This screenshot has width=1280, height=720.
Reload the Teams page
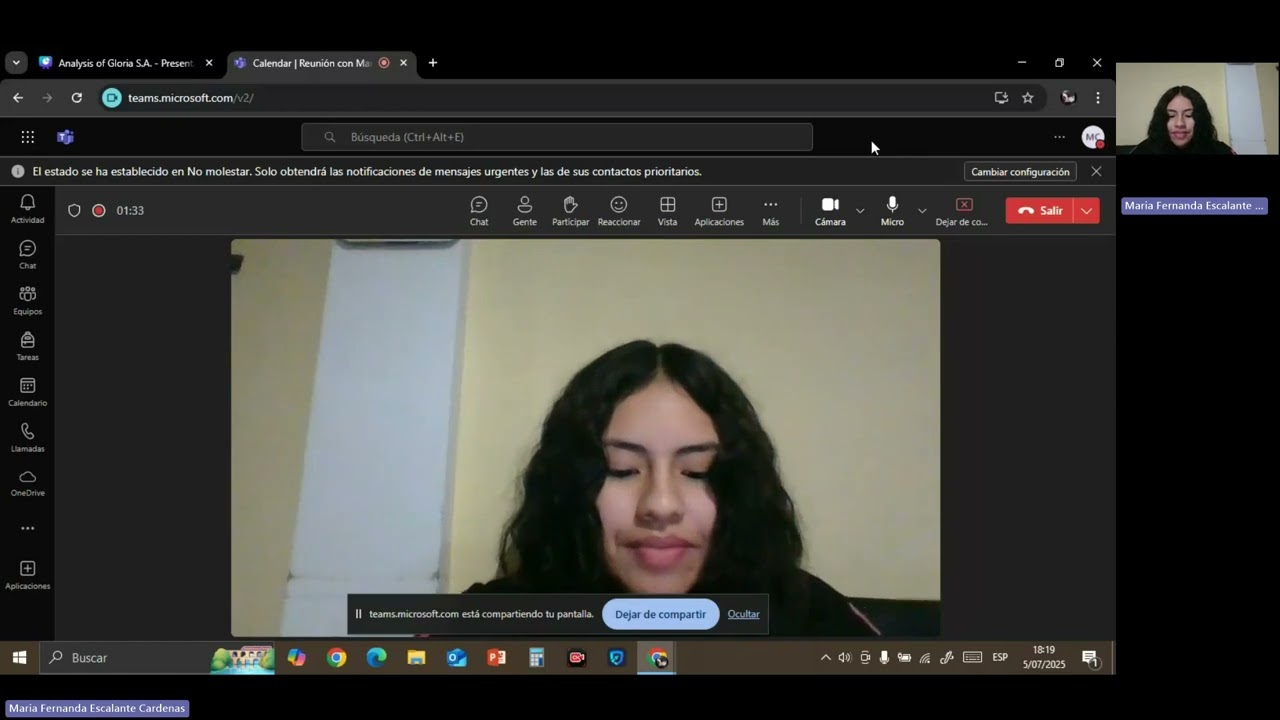(x=76, y=98)
